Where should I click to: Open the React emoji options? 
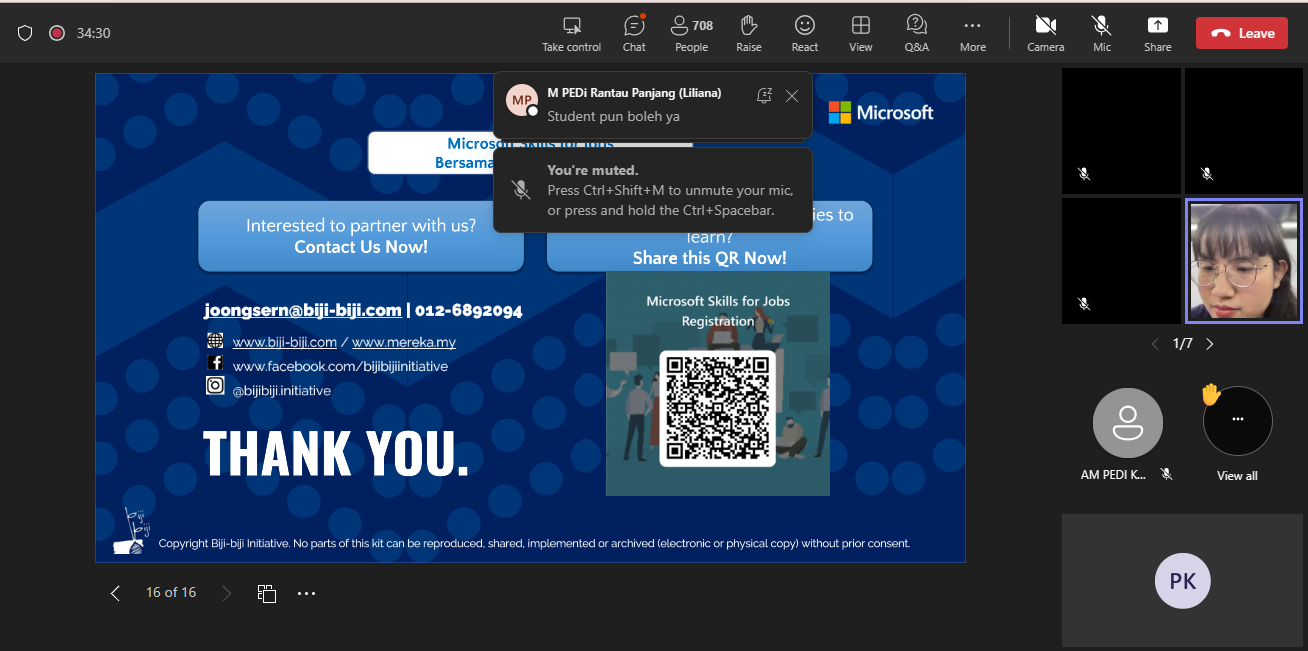tap(804, 32)
